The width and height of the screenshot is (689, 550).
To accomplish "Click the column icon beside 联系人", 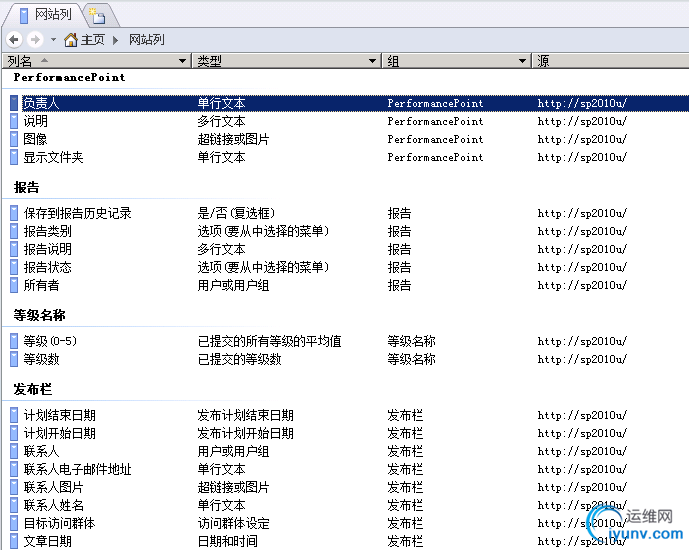I will [15, 451].
